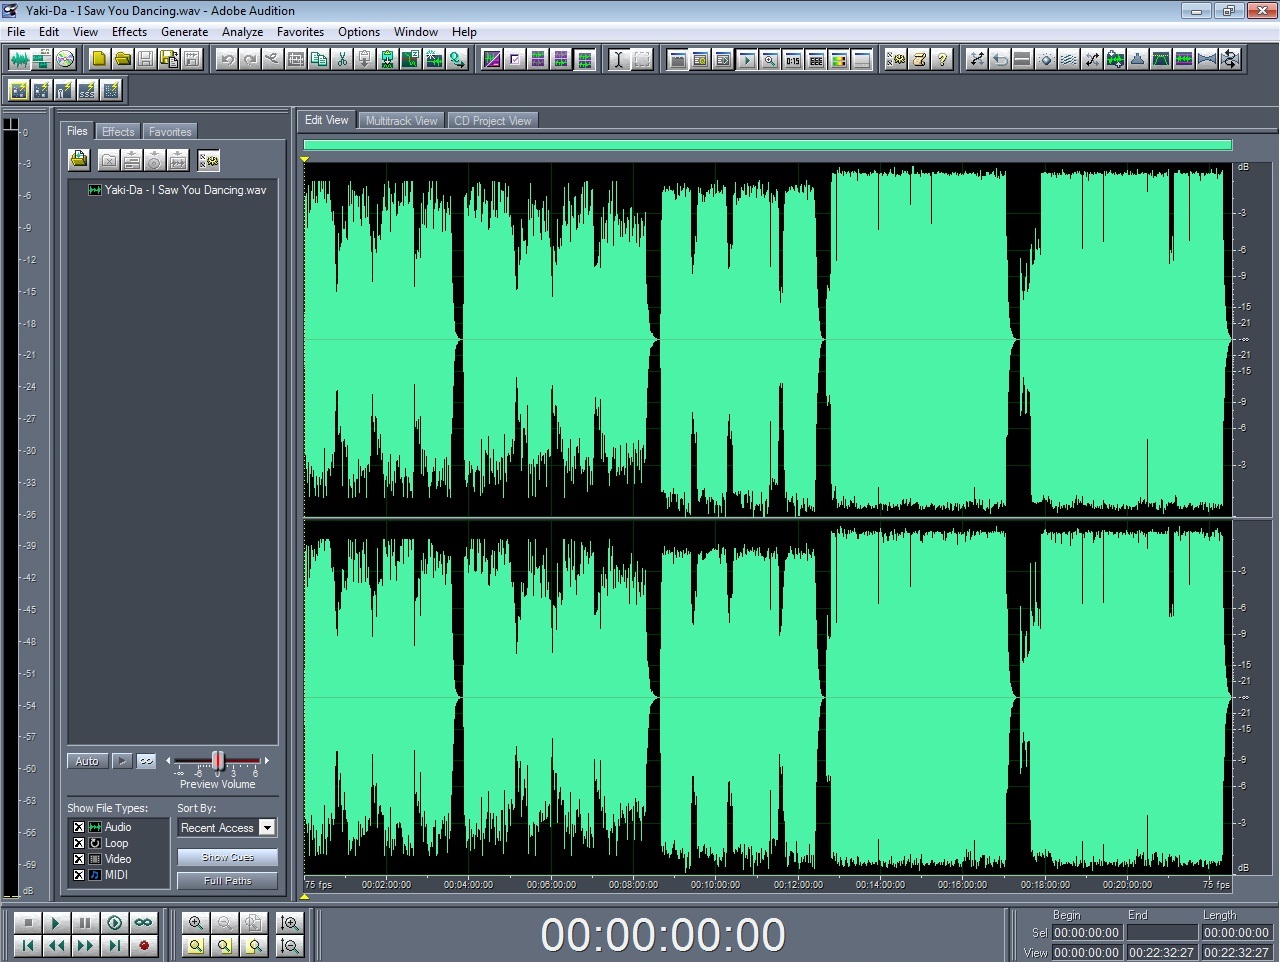1280x962 pixels.
Task: Click the Cut scissors icon in toolbar
Action: pyautogui.click(x=342, y=59)
